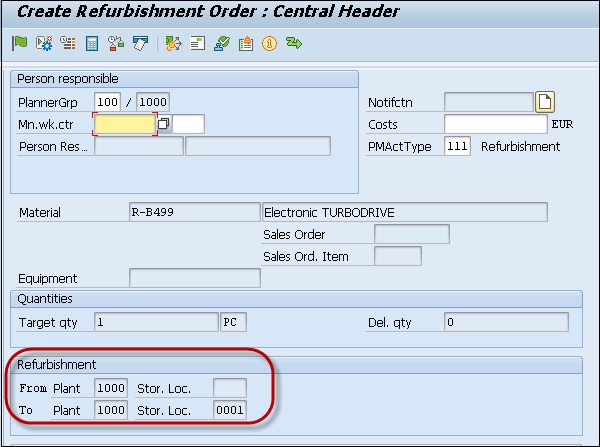
Task: Click the gear settings toolbar icon
Action: [x=43, y=44]
